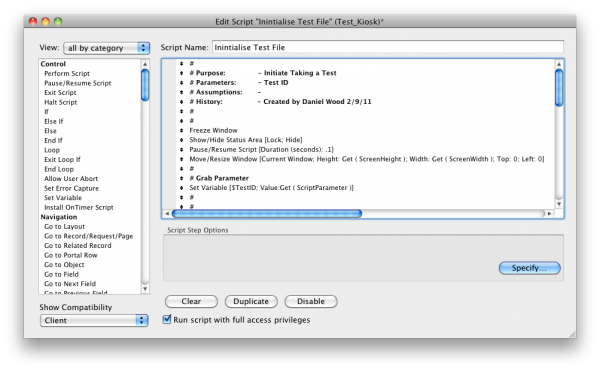Select 'Go to Next Field' step
600x371 pixels.
(x=70, y=284)
